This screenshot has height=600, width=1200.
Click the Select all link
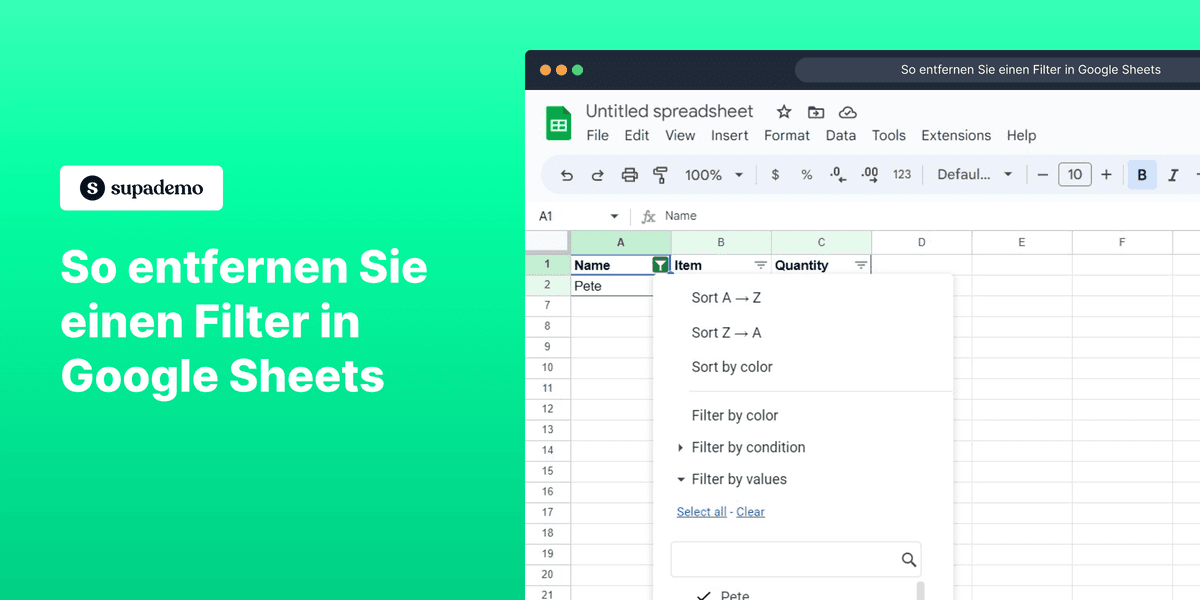[x=701, y=511]
